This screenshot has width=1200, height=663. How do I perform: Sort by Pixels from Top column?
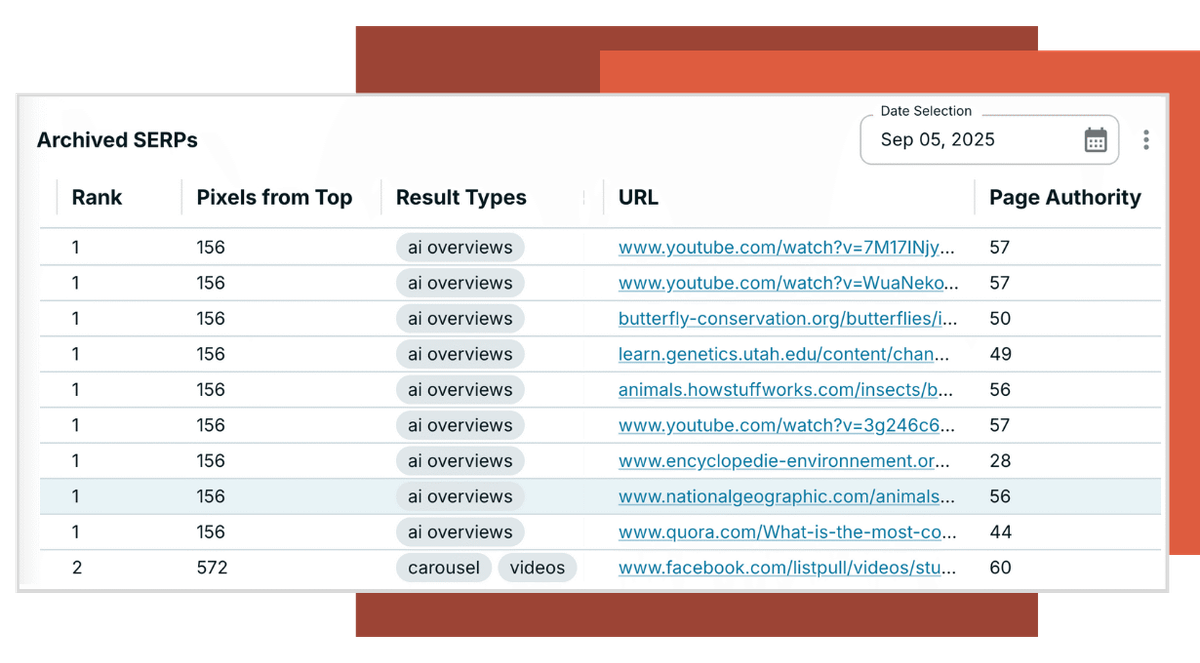pyautogui.click(x=274, y=197)
